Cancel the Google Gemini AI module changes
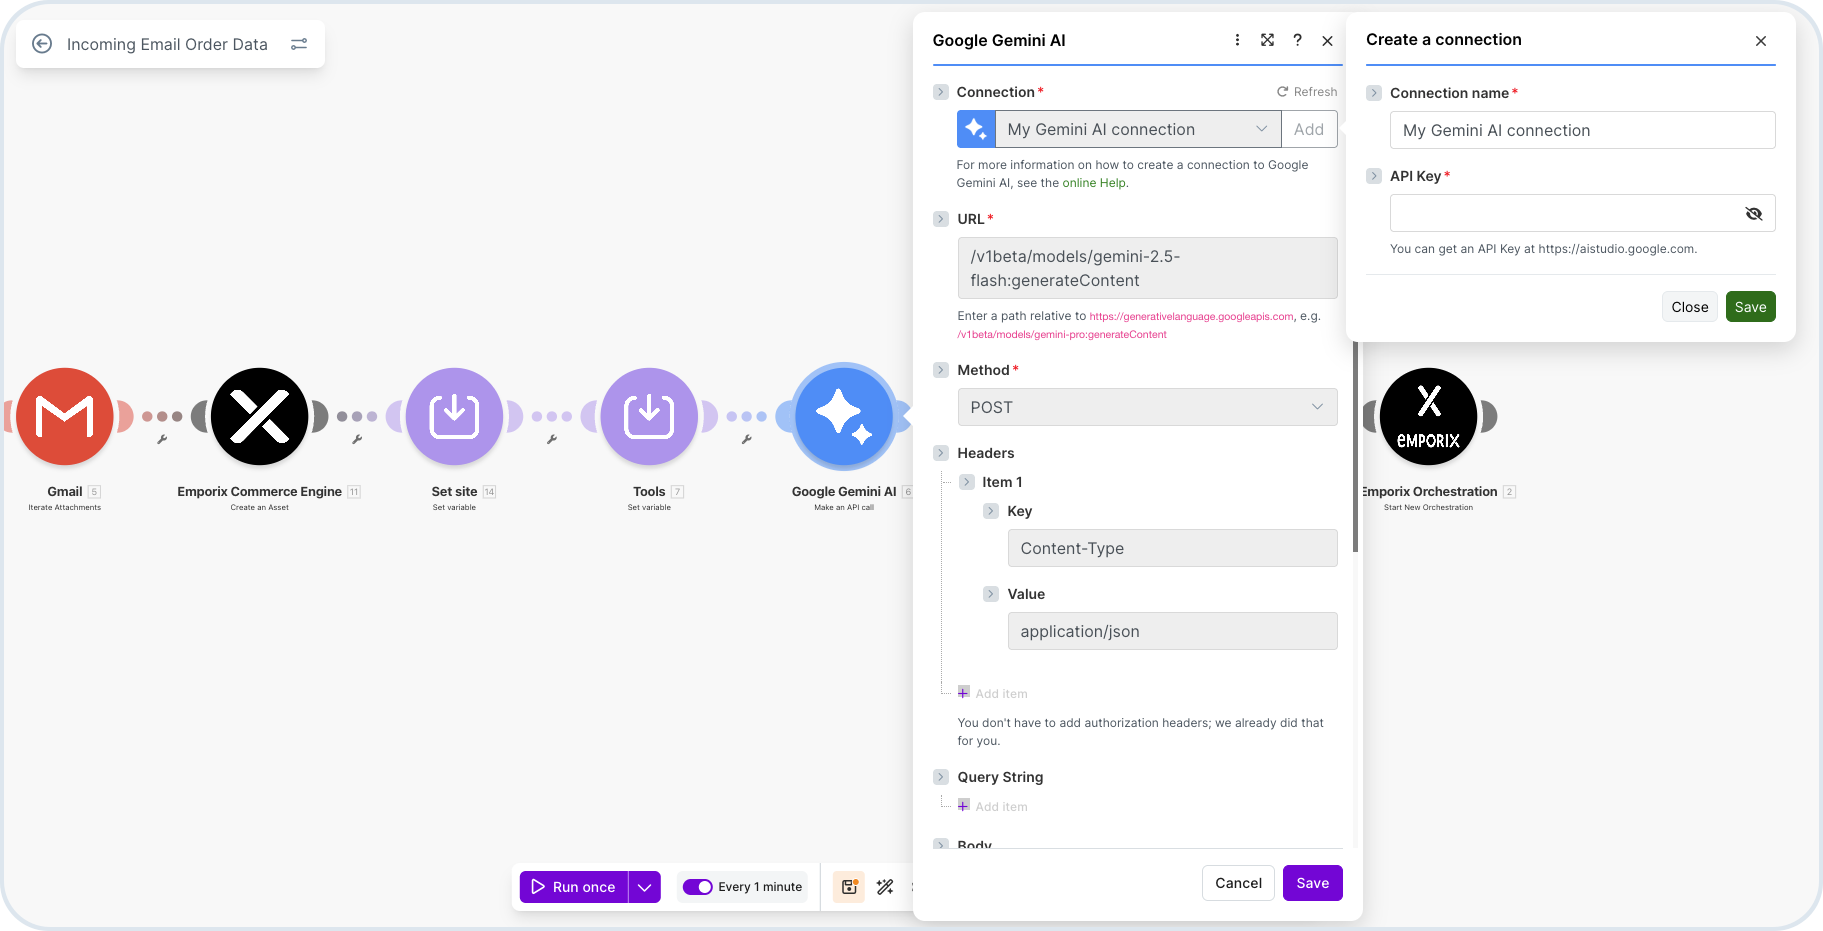 (x=1238, y=883)
